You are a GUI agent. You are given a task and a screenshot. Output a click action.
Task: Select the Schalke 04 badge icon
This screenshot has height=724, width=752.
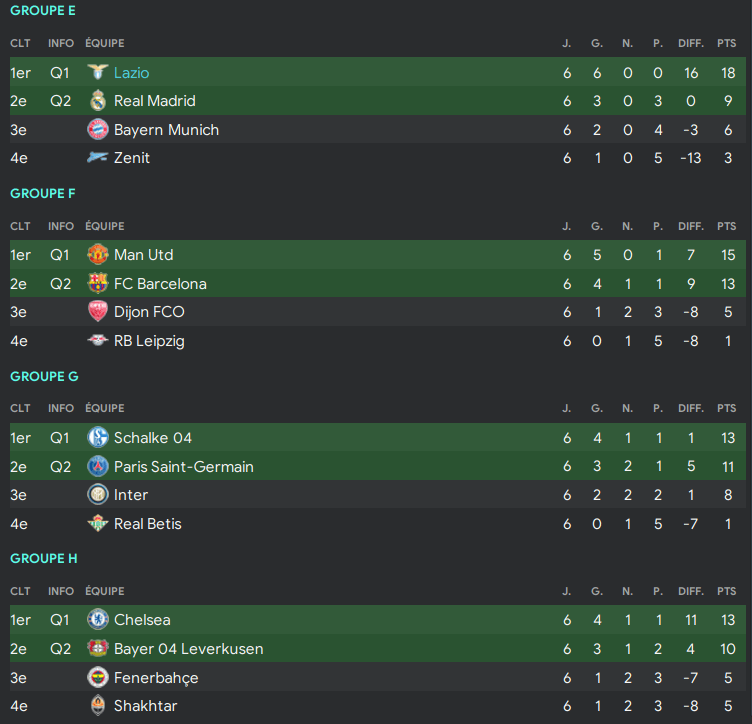[97, 438]
